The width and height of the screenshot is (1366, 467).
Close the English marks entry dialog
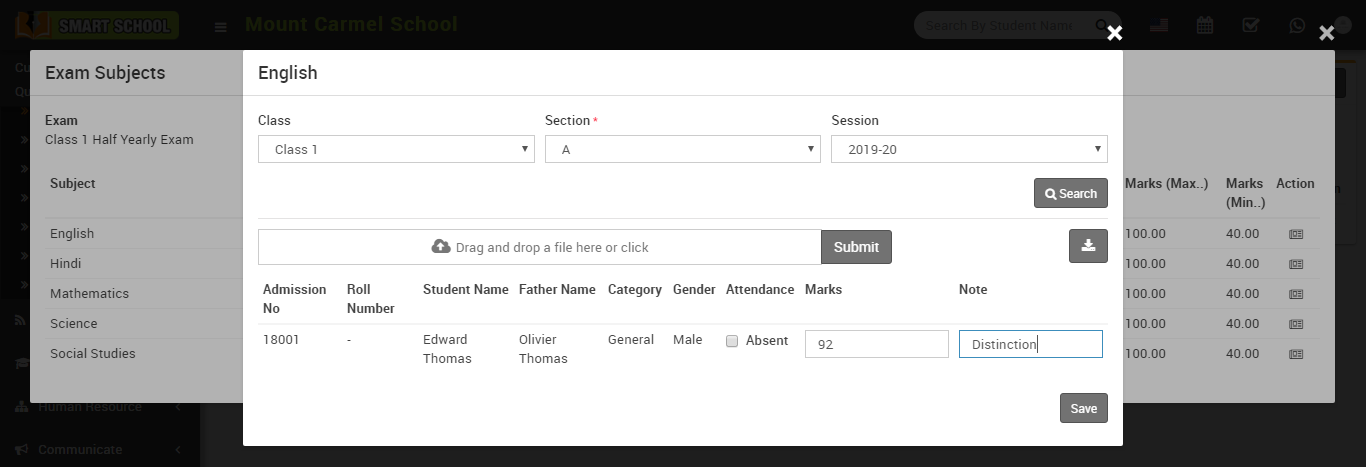tap(1114, 33)
